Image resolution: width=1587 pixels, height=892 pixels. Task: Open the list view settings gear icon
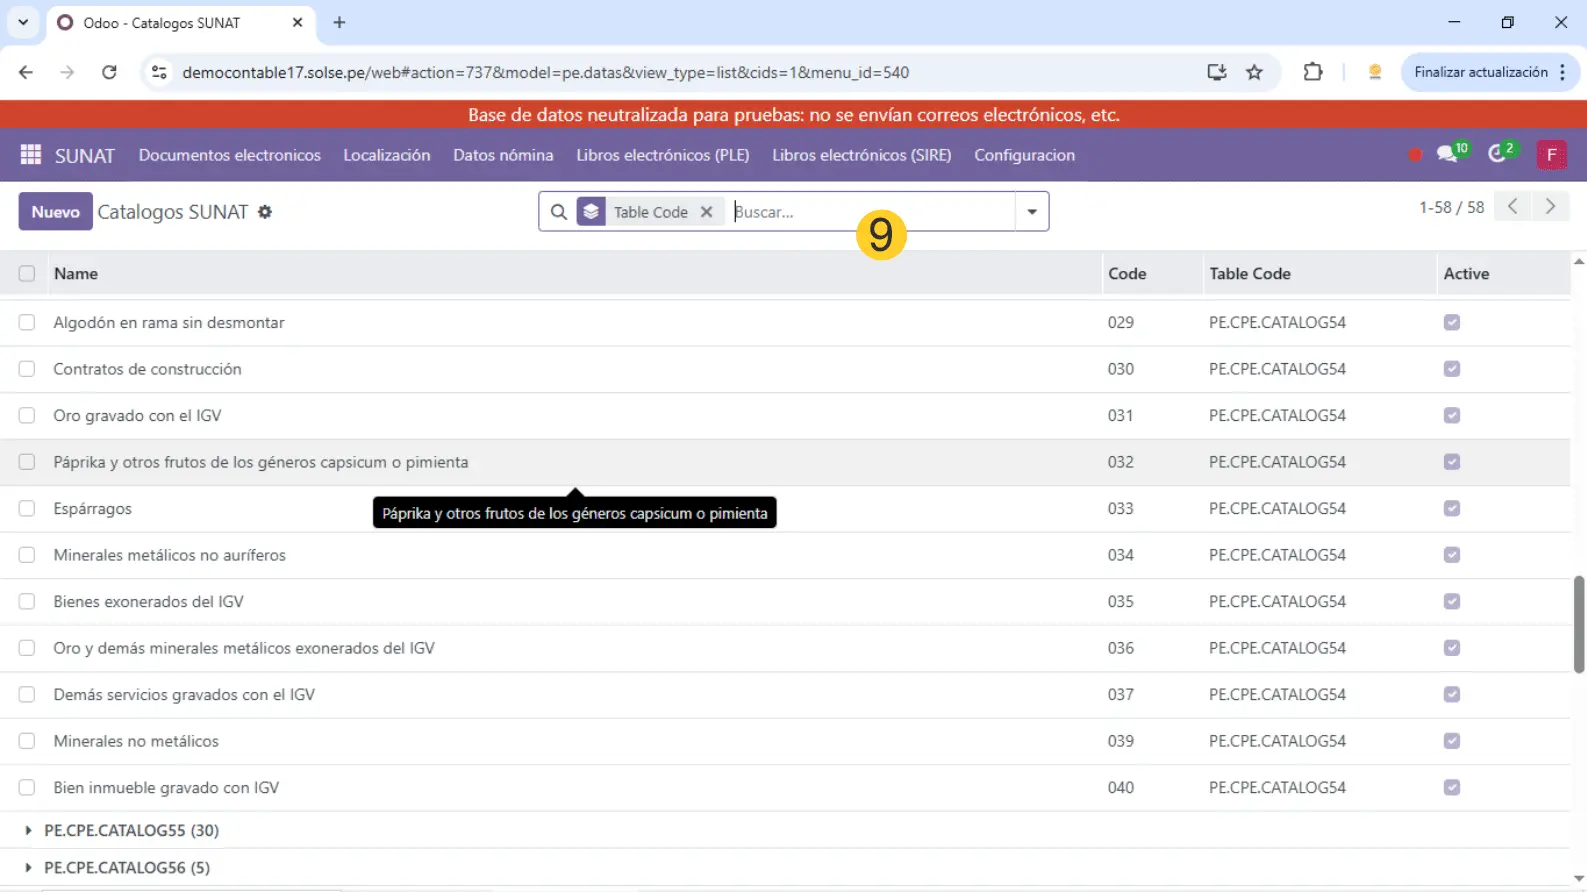(x=265, y=212)
